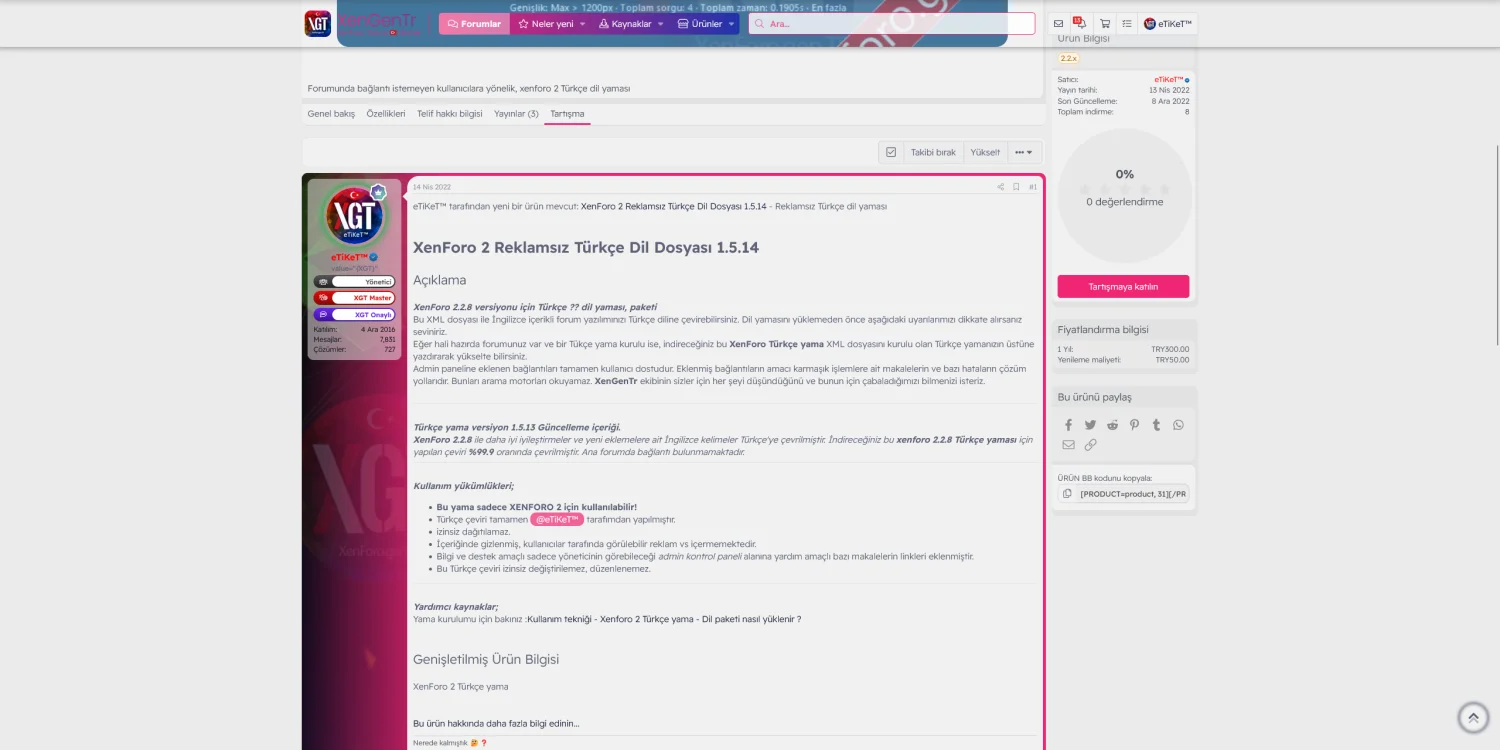Share product on Tumblr
Image resolution: width=1500 pixels, height=750 pixels.
tap(1156, 425)
